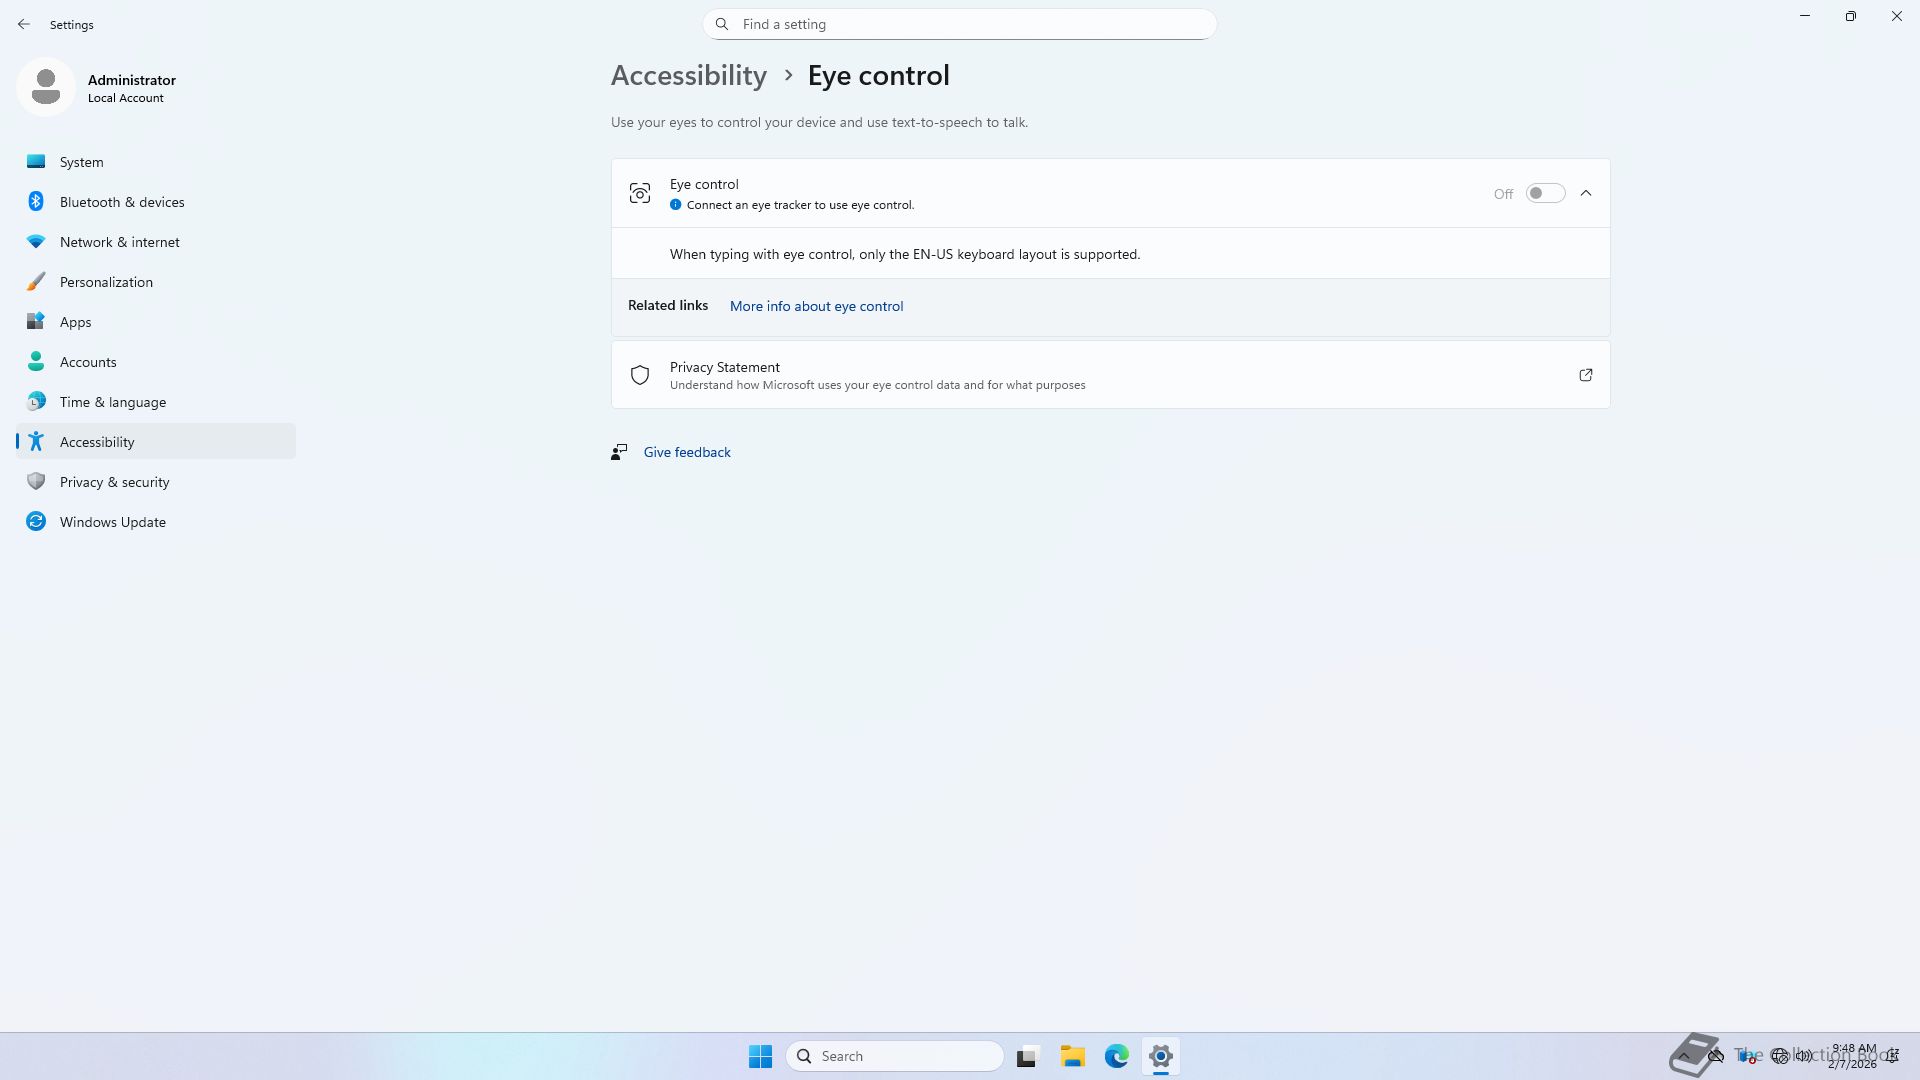Screen dimensions: 1920x1080
Task: Click the Give feedback link
Action: pos(687,452)
